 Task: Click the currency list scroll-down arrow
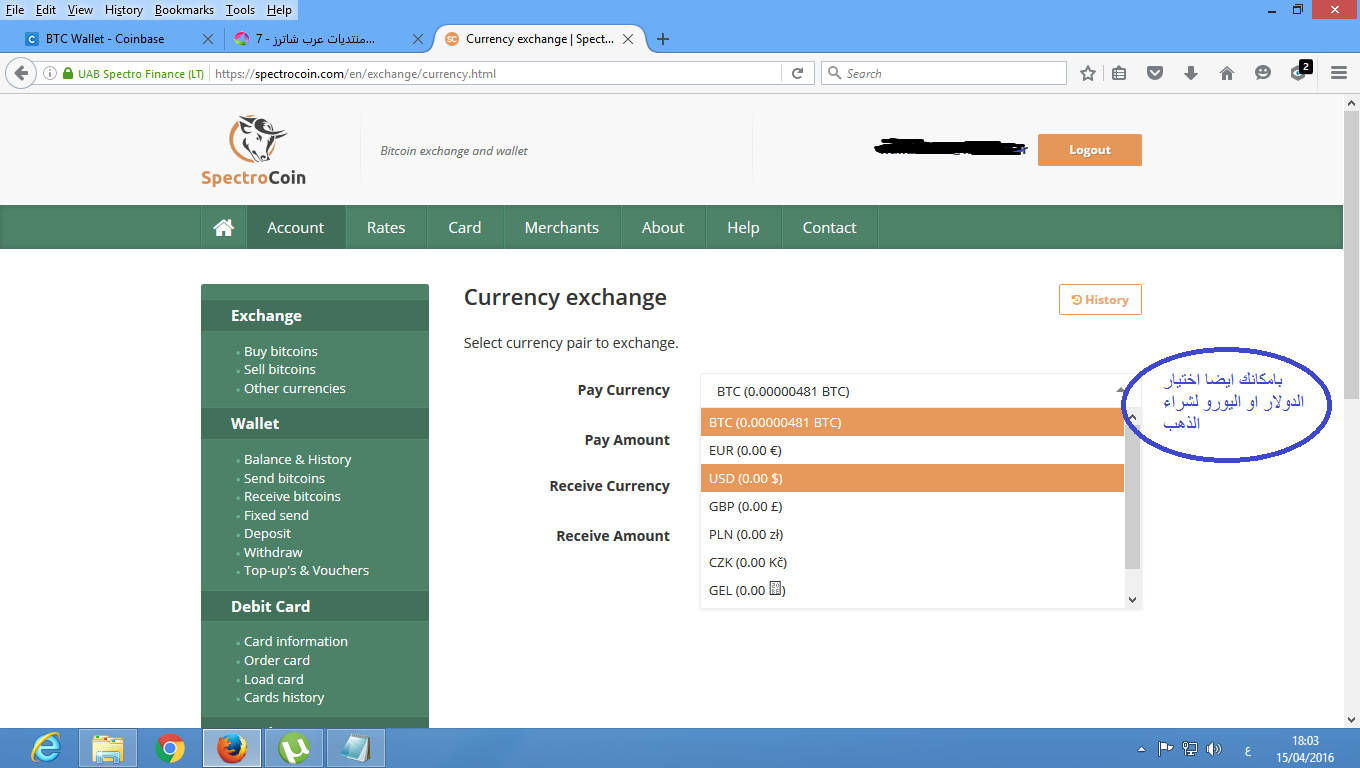pyautogui.click(x=1132, y=599)
